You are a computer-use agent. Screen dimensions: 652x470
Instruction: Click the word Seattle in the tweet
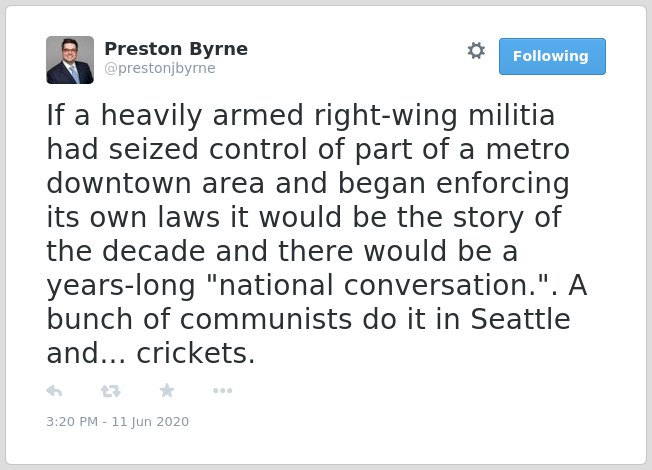tap(520, 319)
